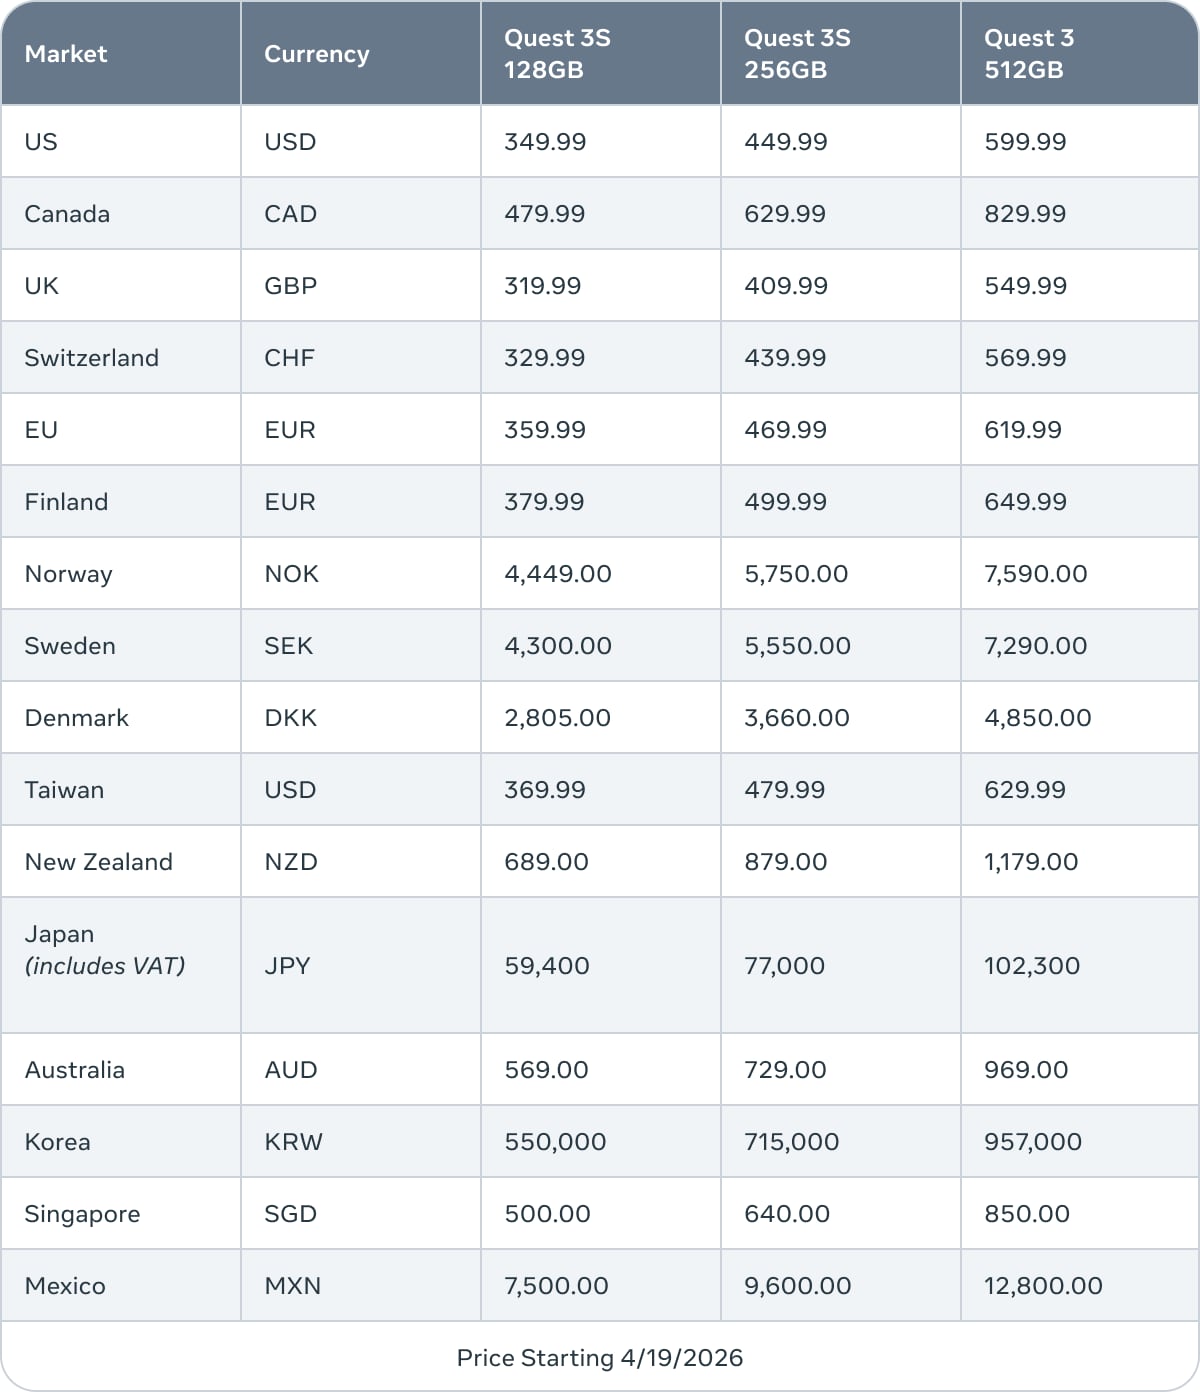Click the Japan (includes VAT) cell

pos(104,950)
